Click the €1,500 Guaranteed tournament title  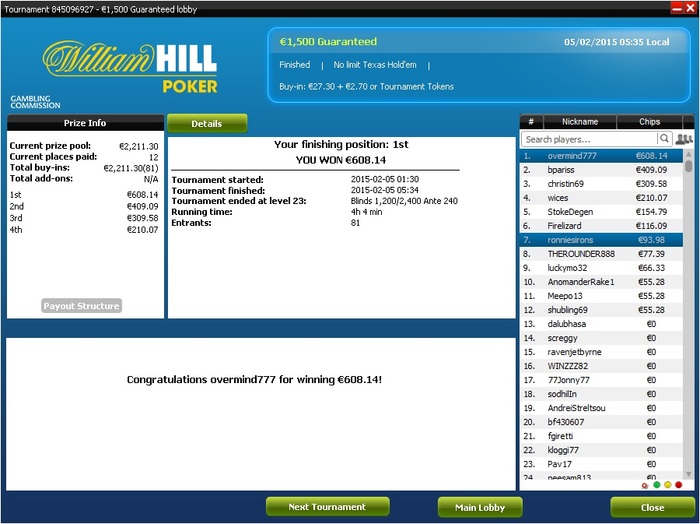[x=328, y=42]
